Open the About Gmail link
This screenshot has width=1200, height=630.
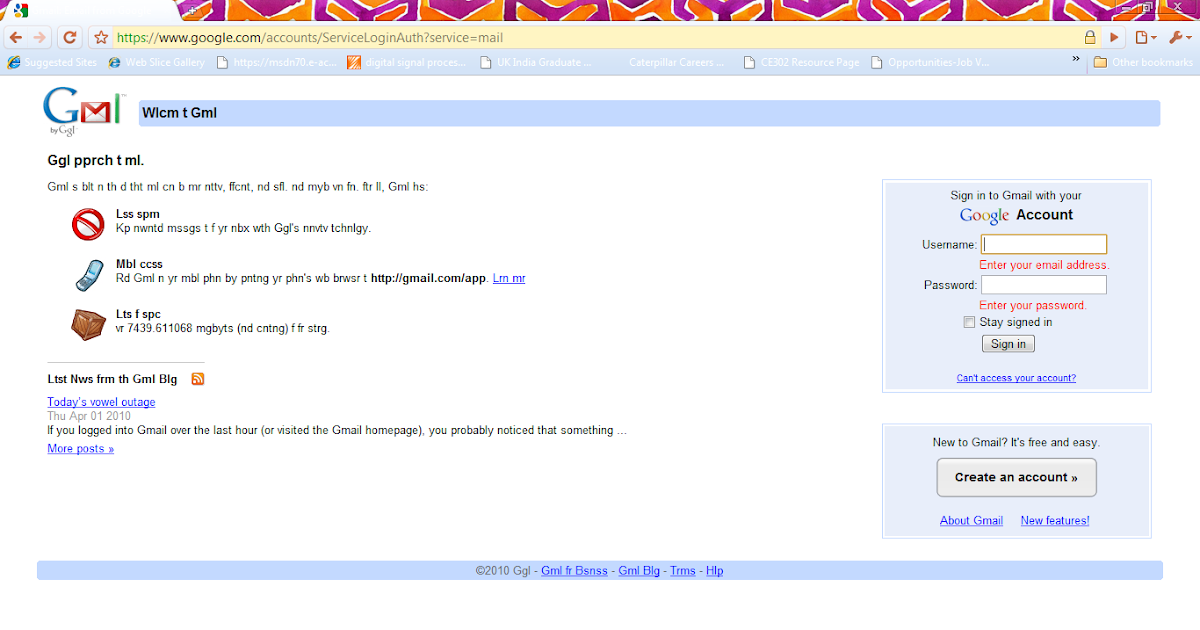[971, 521]
